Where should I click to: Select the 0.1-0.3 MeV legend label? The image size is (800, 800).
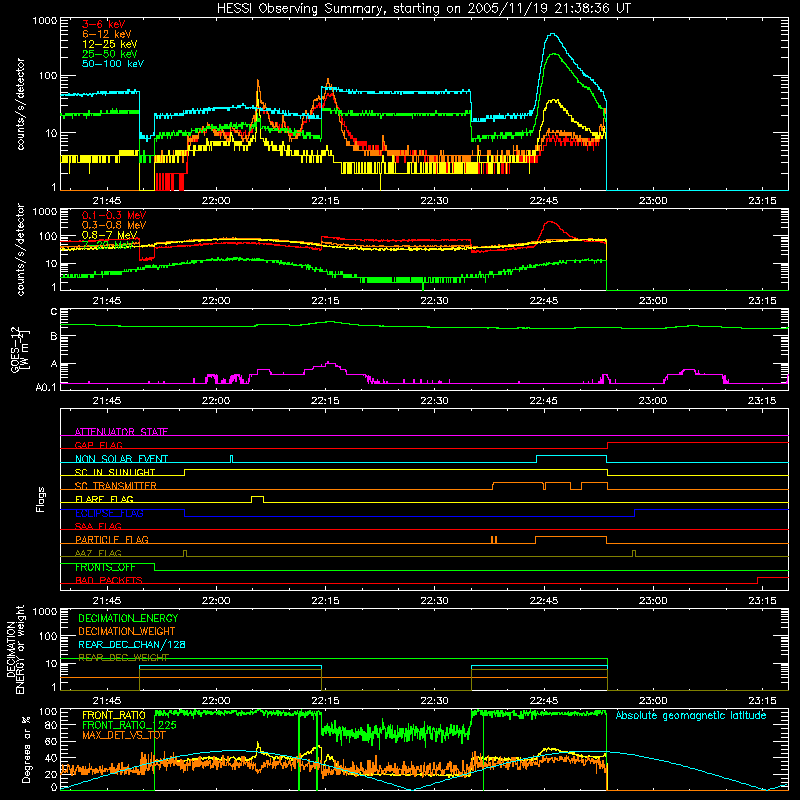(114, 215)
